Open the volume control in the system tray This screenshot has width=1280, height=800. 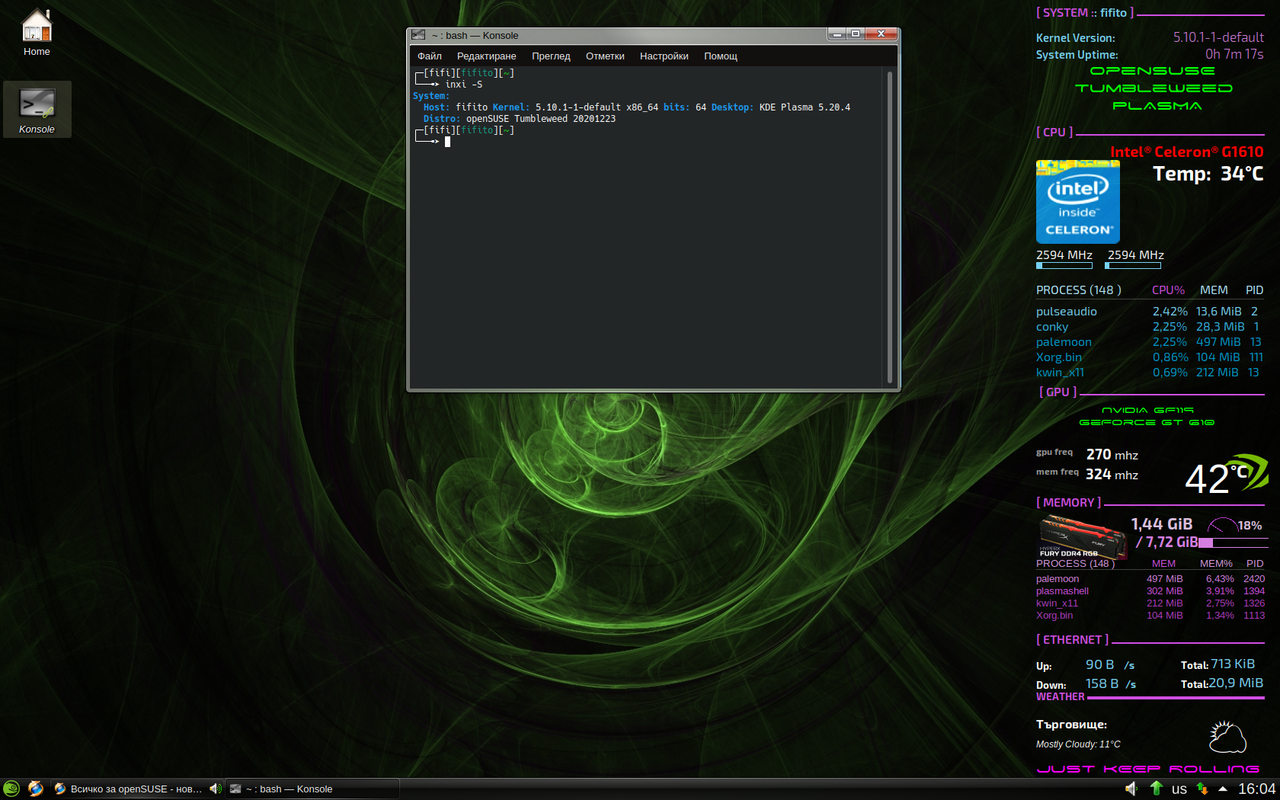click(x=1131, y=789)
